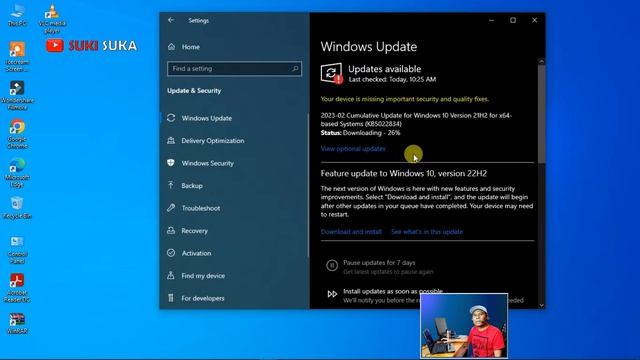This screenshot has height=360, width=640.
Task: Select WinRAR desktop icon
Action: point(17,323)
